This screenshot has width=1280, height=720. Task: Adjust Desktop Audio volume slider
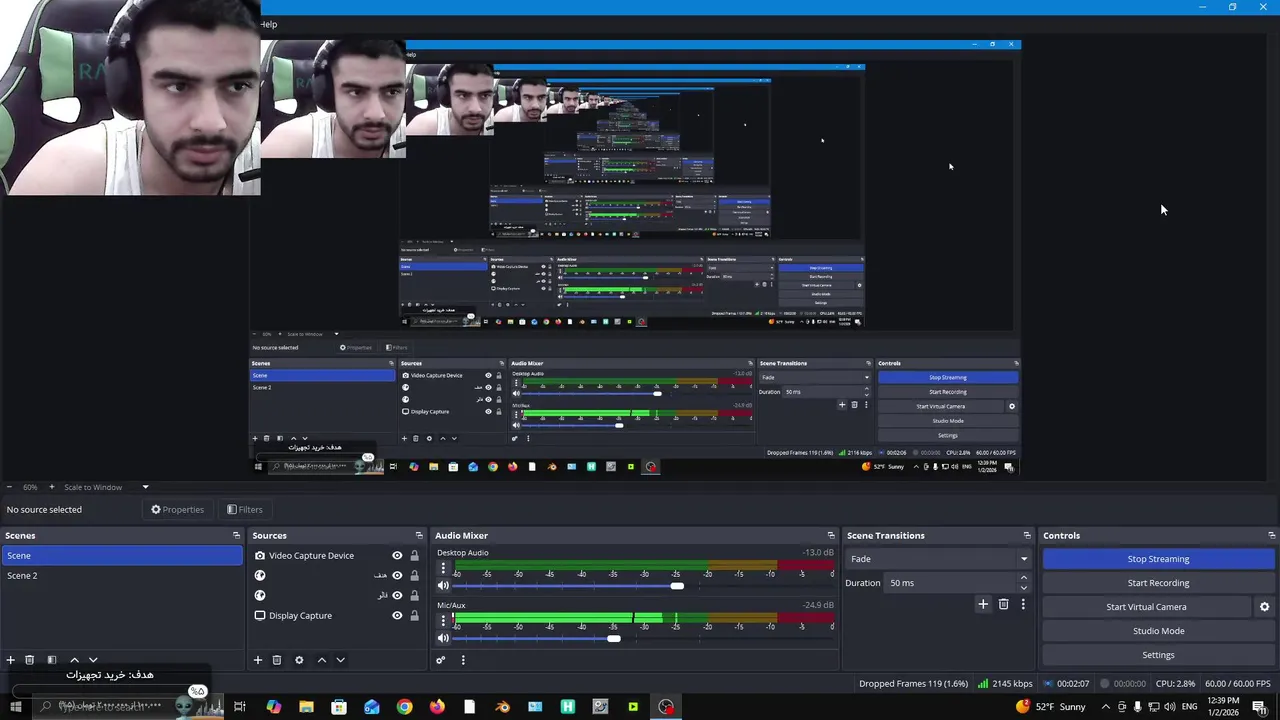[677, 586]
